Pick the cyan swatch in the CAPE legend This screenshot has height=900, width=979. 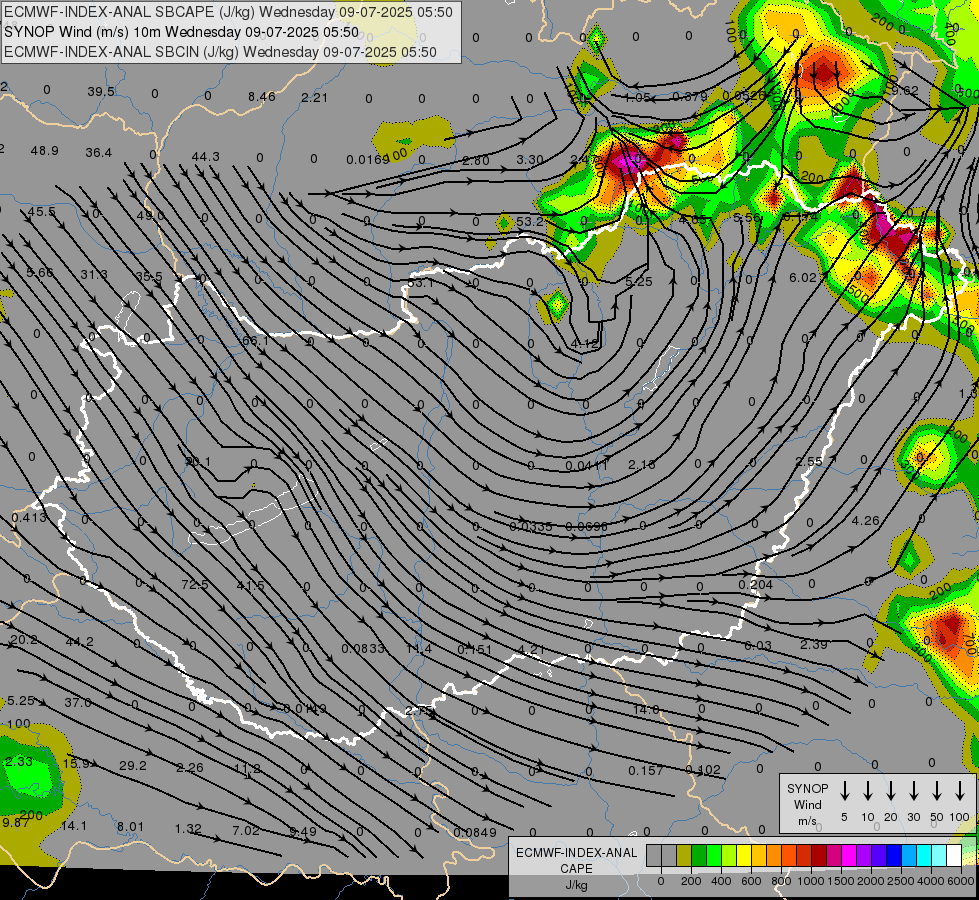click(x=924, y=856)
